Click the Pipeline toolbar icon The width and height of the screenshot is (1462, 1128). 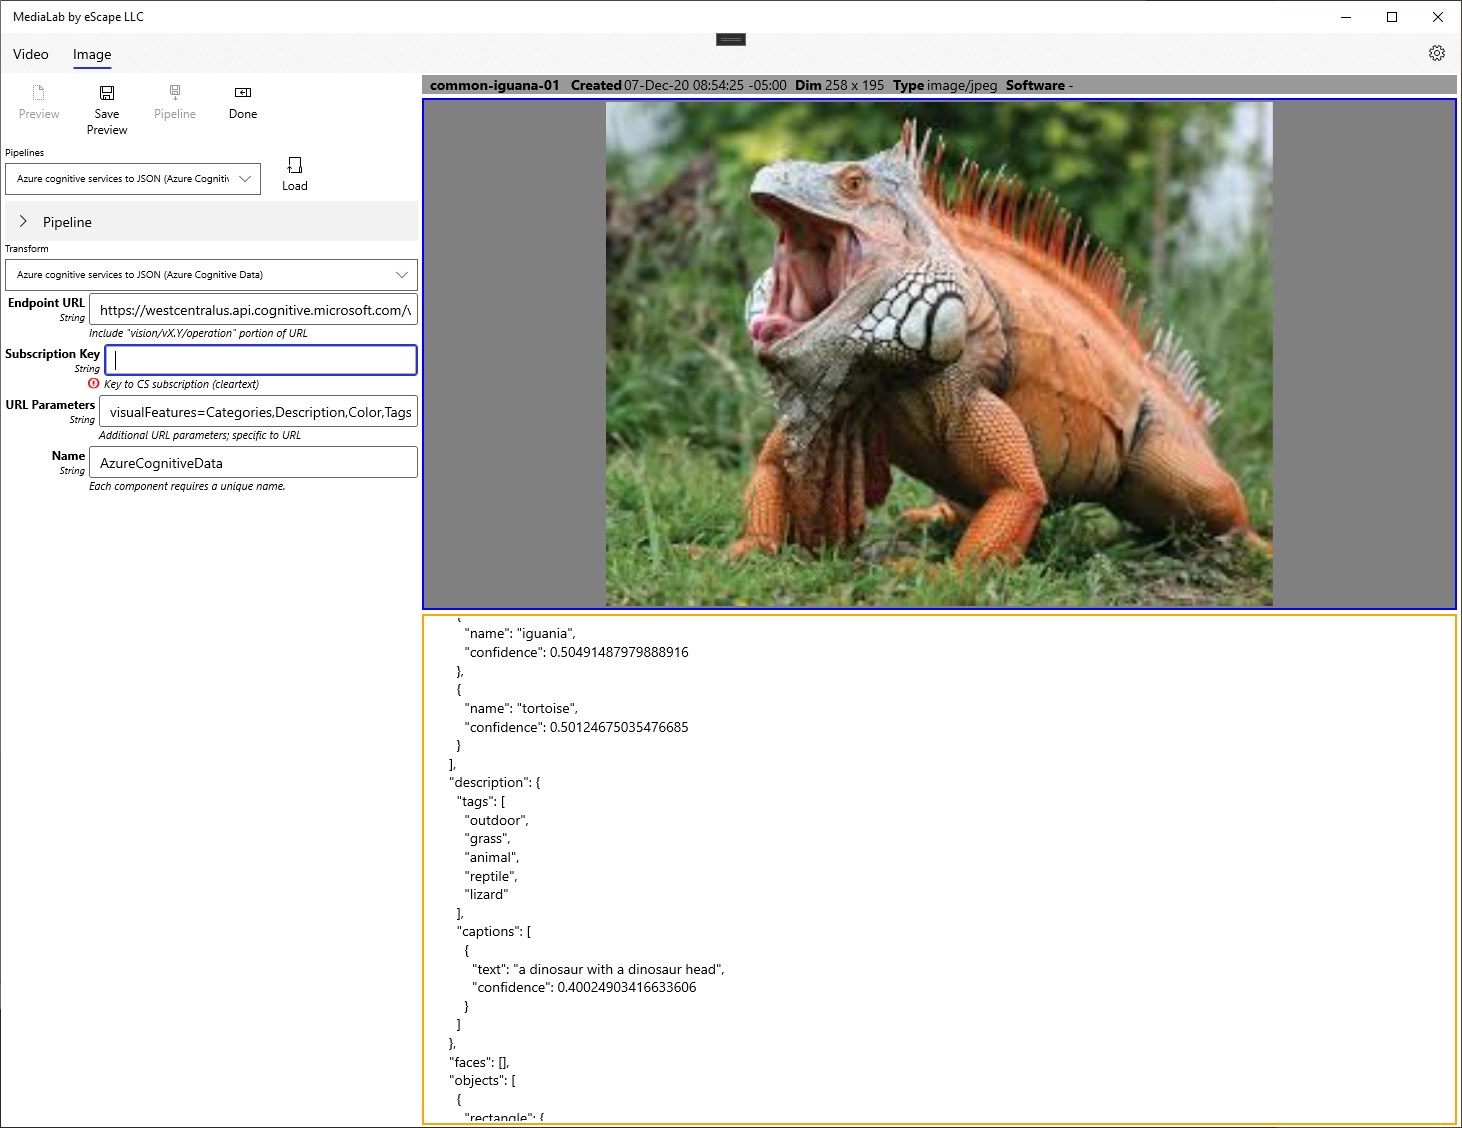click(x=175, y=93)
